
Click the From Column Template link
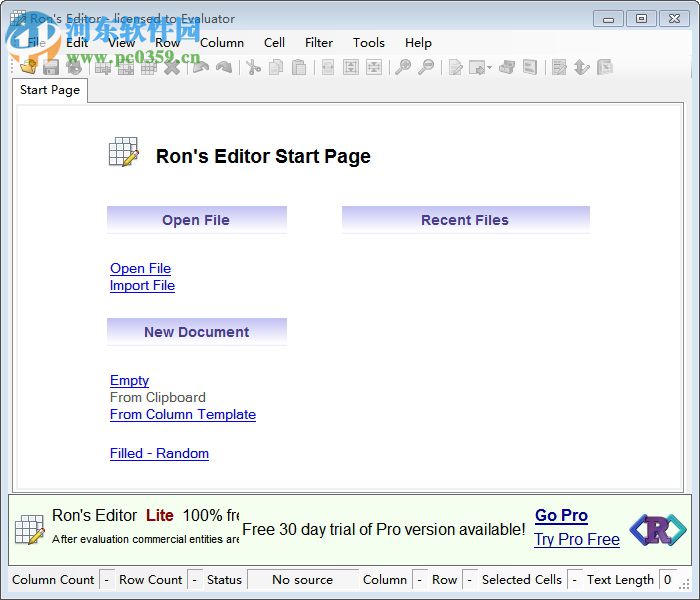point(183,415)
